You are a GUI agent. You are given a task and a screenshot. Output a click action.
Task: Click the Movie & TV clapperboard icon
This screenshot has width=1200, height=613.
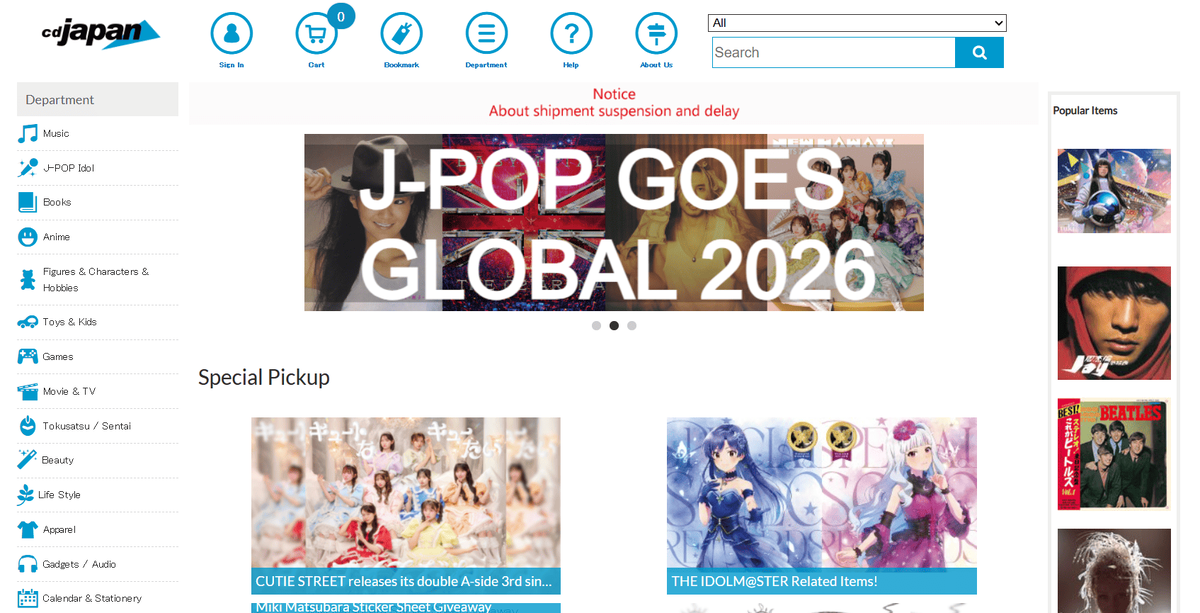point(28,391)
